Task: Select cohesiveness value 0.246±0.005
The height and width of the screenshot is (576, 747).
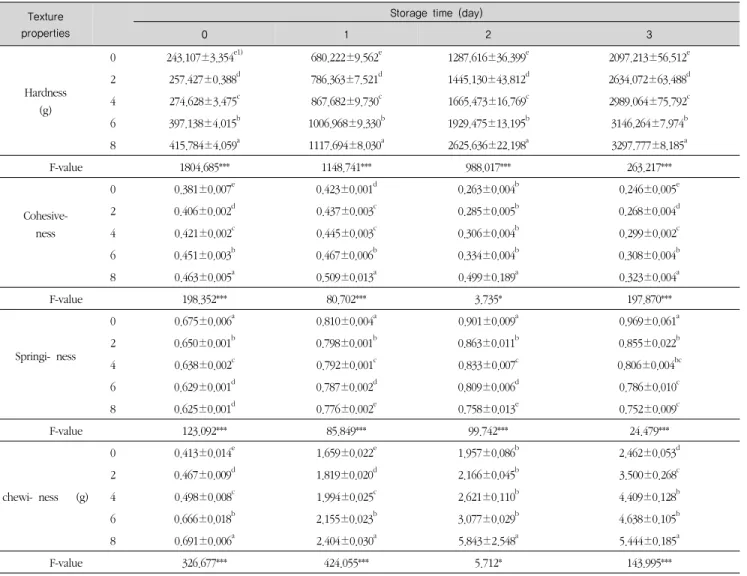Action: pos(649,189)
